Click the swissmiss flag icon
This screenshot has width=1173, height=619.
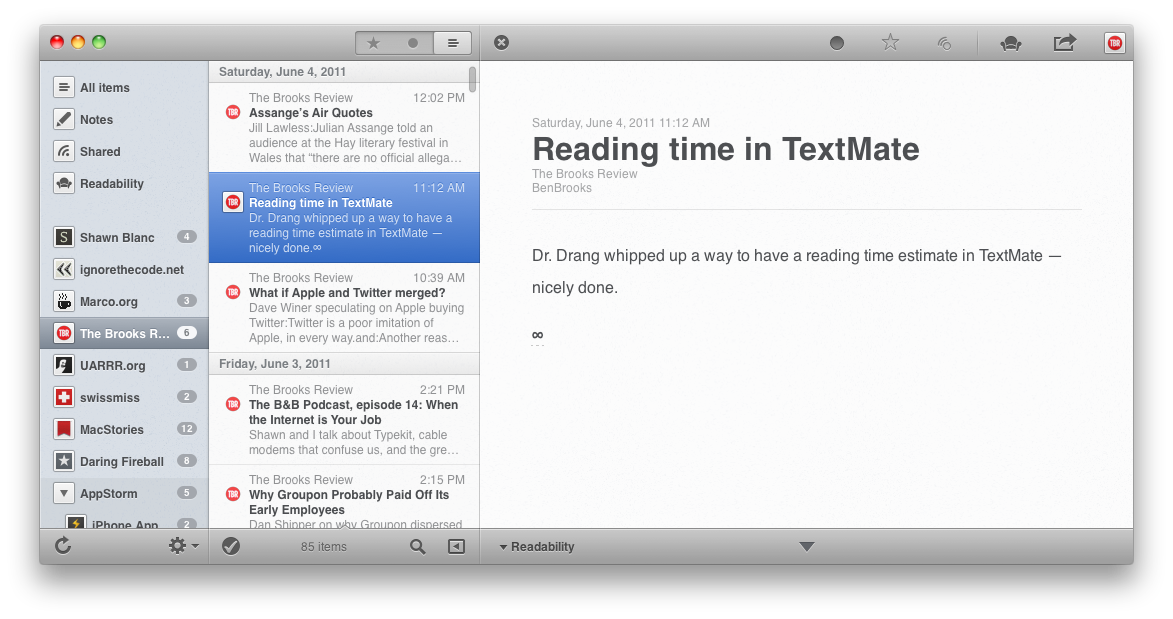(x=64, y=397)
